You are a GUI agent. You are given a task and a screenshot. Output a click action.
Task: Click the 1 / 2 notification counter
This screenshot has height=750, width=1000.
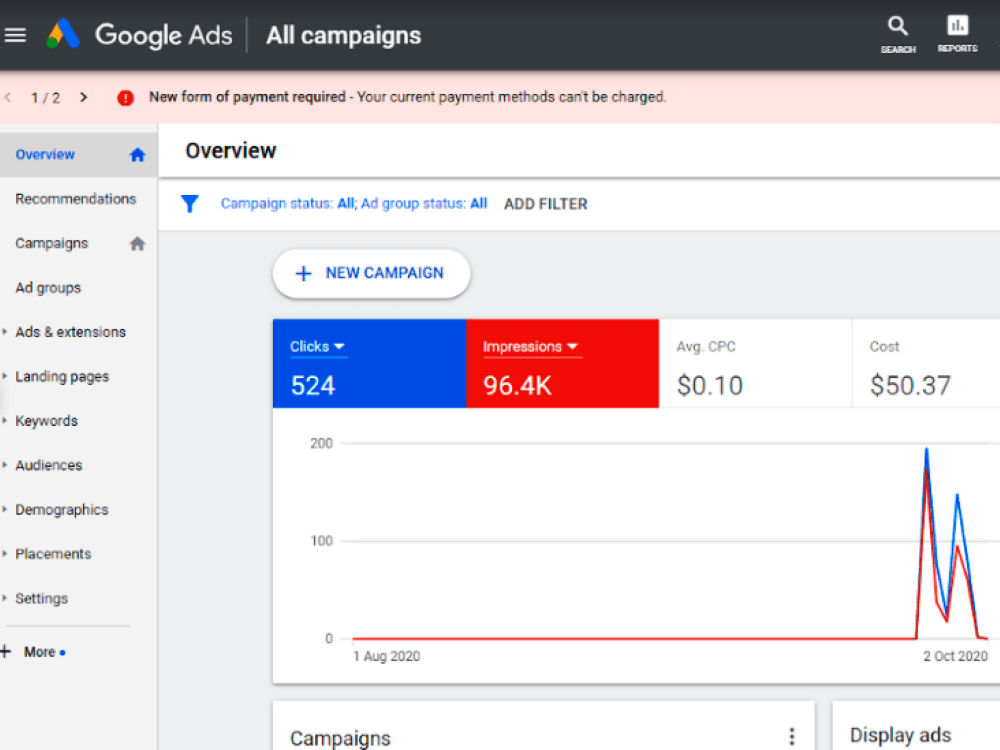pos(45,98)
